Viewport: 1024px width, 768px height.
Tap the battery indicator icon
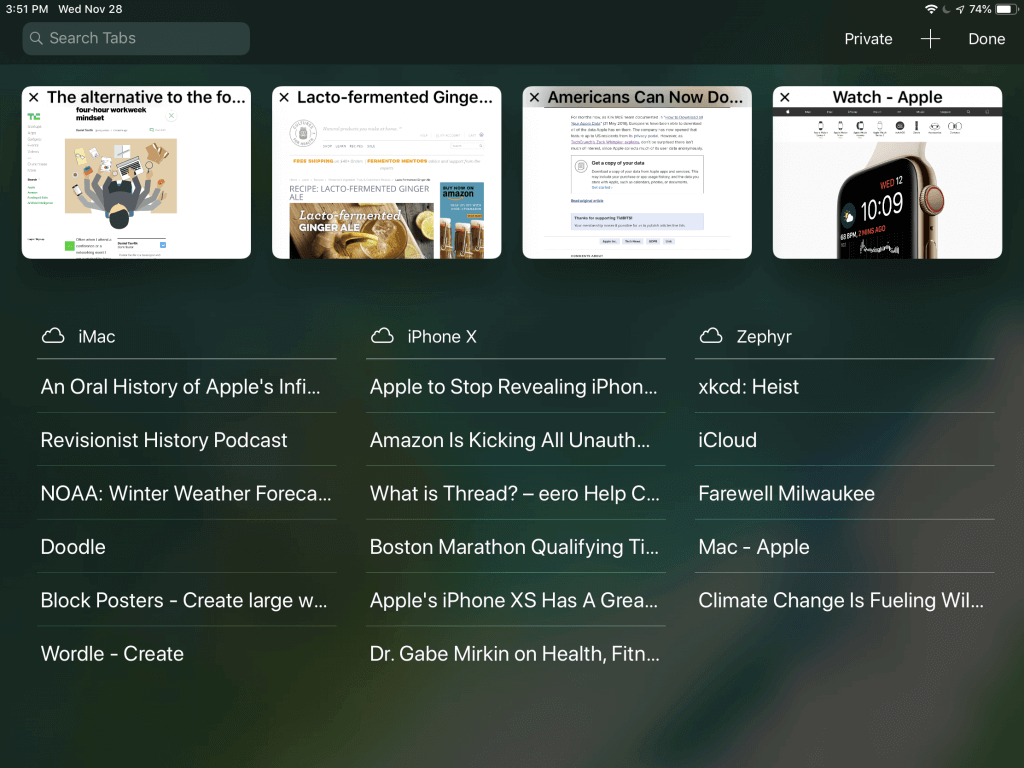(1006, 9)
